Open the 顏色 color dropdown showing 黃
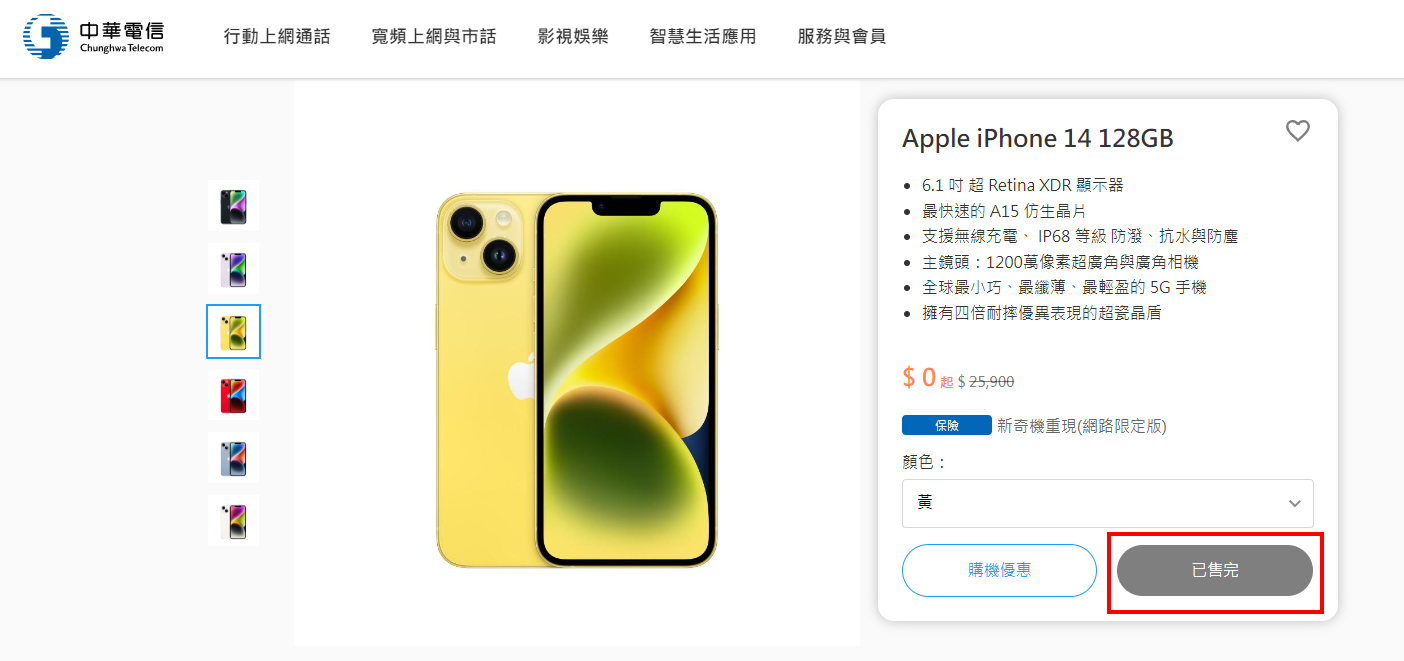This screenshot has height=661, width=1404. tap(1107, 503)
